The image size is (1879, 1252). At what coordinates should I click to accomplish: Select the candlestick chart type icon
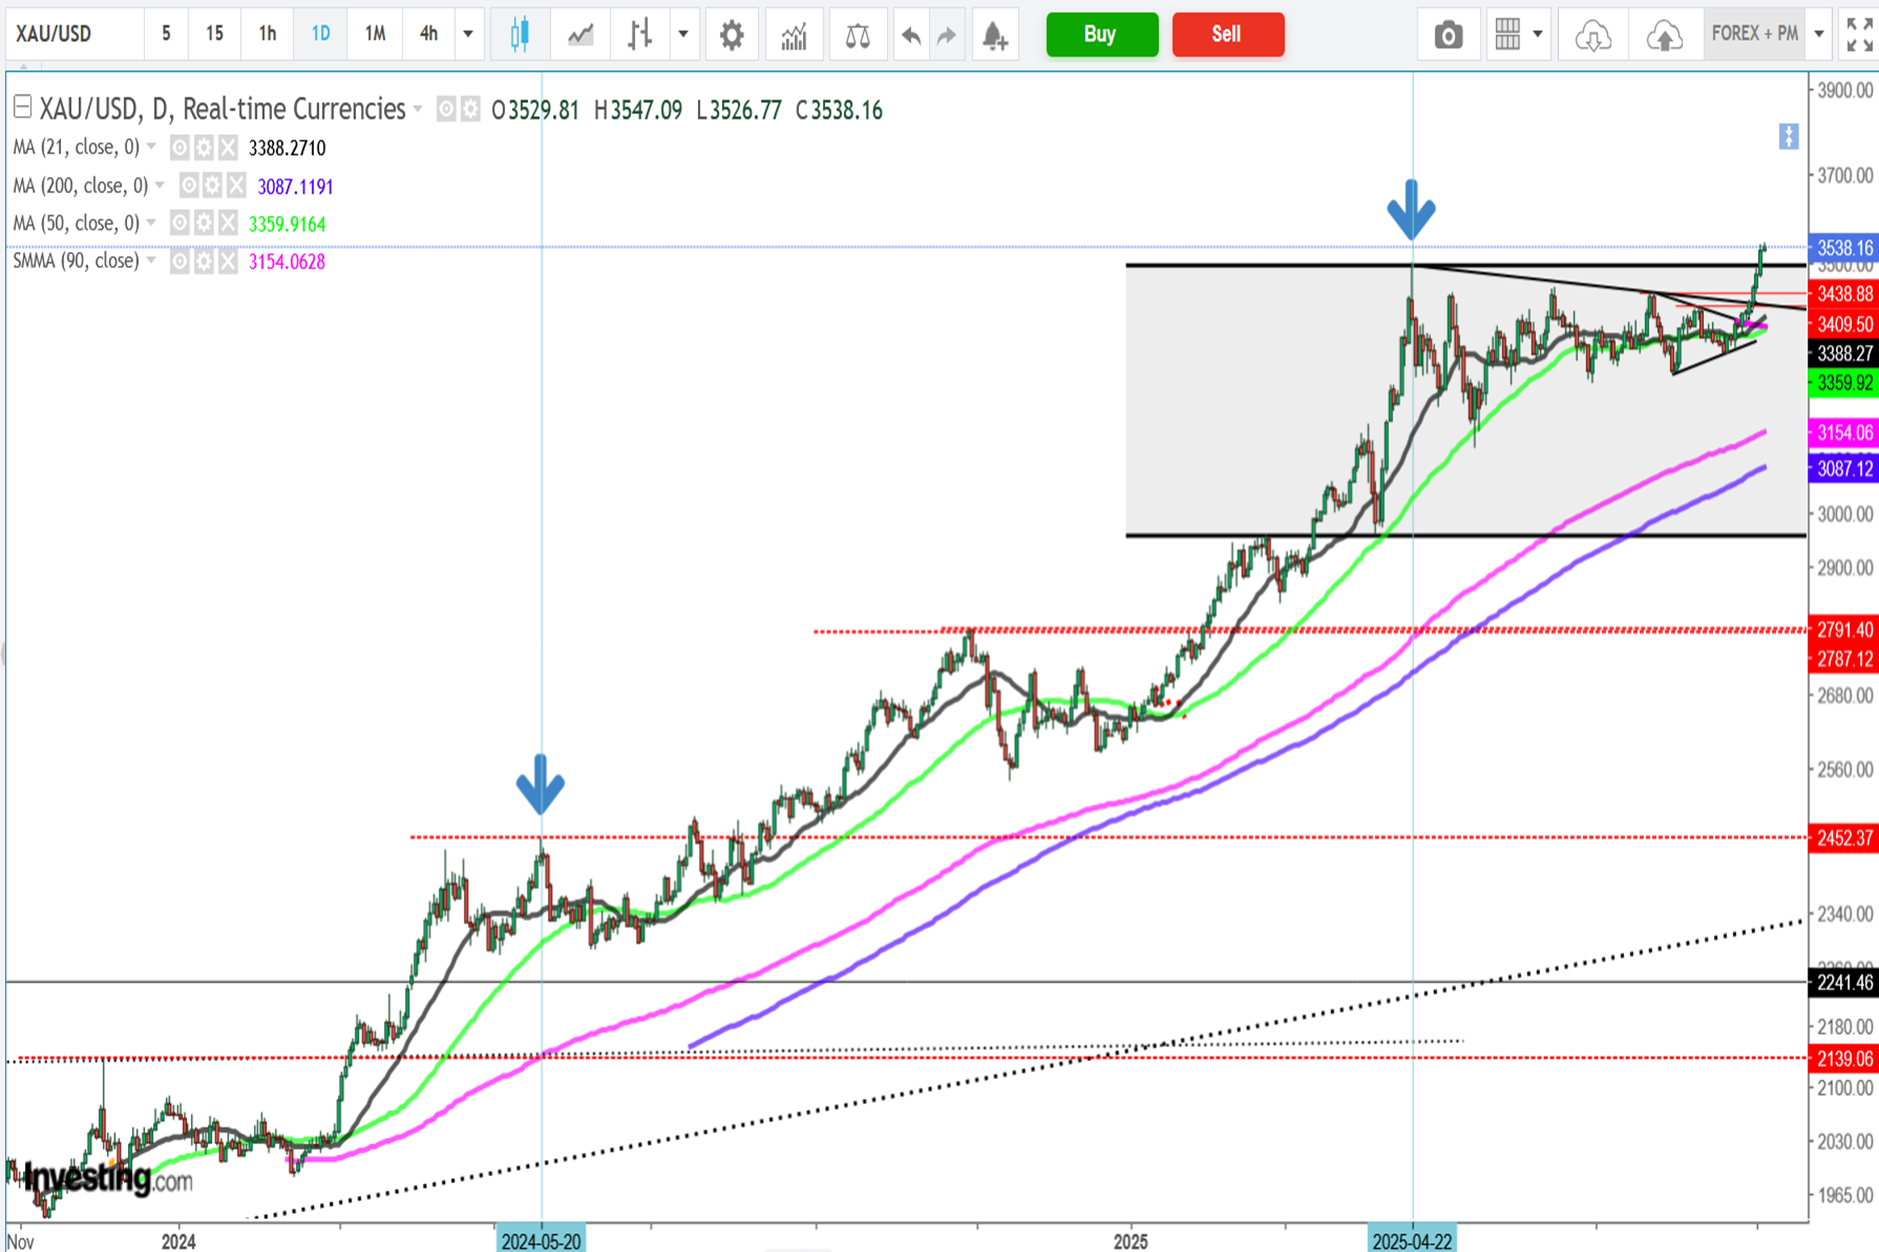click(519, 35)
